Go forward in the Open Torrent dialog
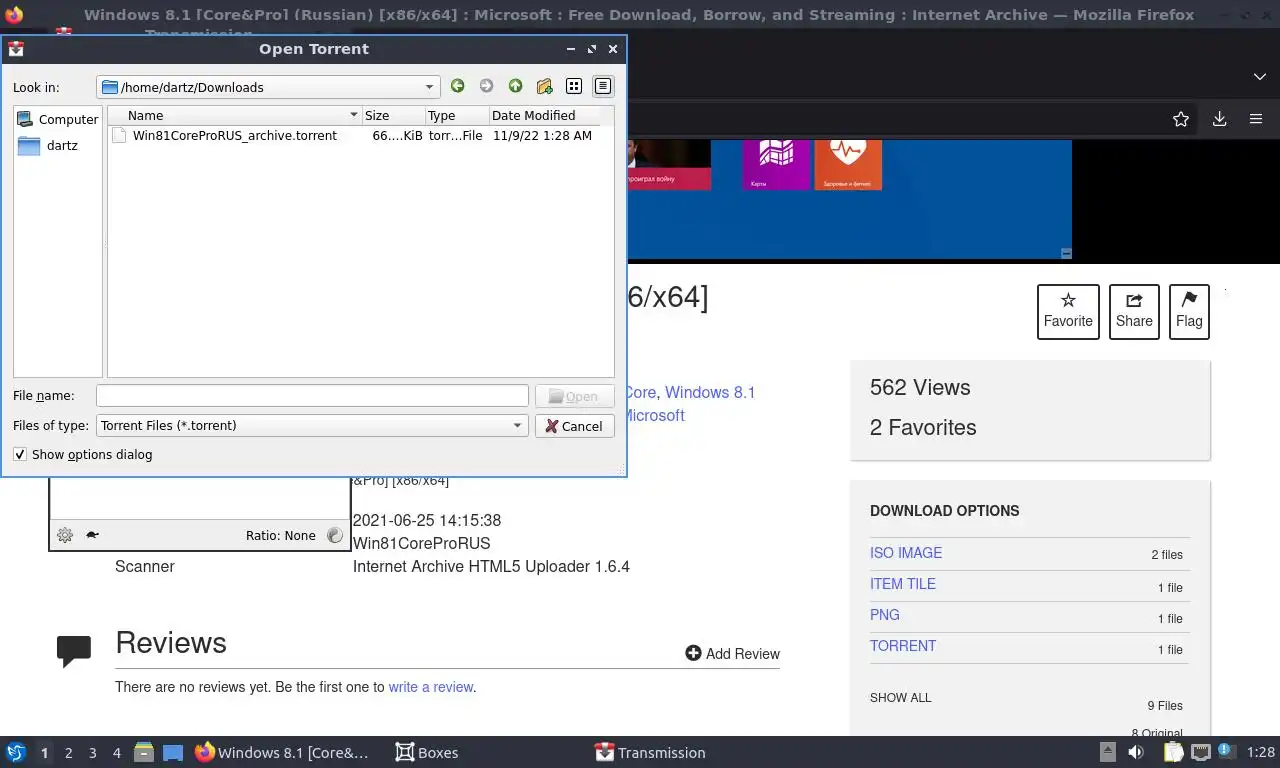Image resolution: width=1280 pixels, height=768 pixels. [486, 87]
